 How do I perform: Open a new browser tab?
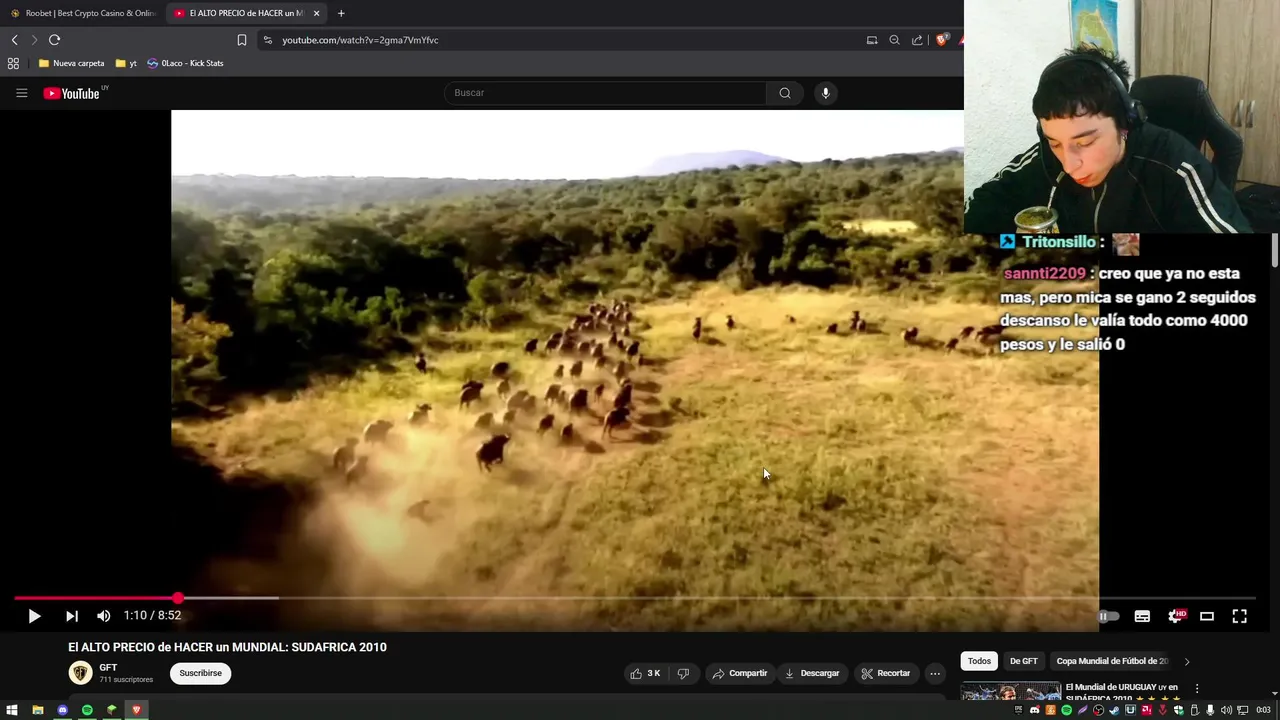(x=341, y=13)
